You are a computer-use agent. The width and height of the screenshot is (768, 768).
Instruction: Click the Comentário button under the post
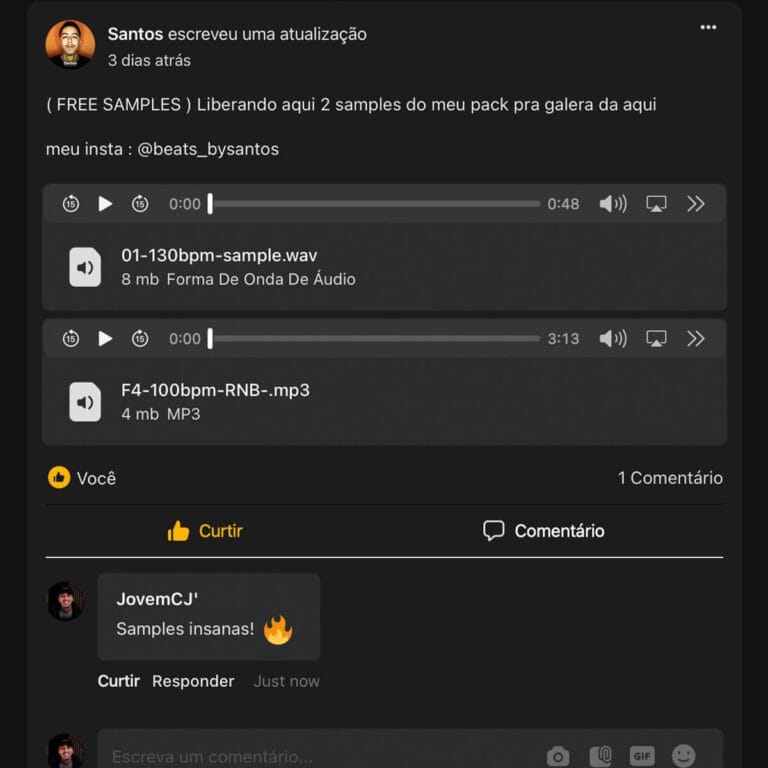click(543, 531)
